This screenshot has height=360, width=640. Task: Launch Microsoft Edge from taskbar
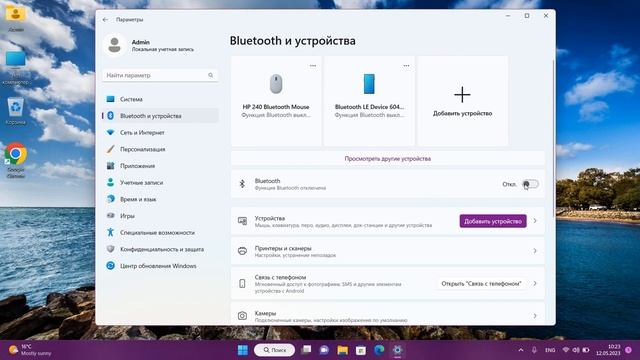coord(379,350)
